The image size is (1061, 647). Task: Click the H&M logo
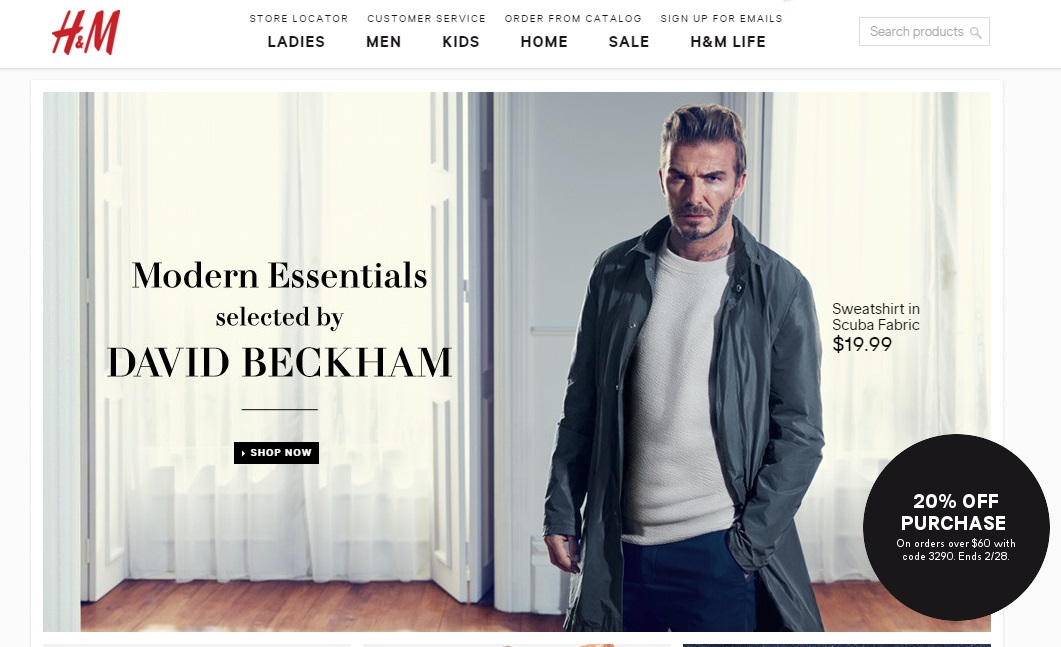click(86, 32)
